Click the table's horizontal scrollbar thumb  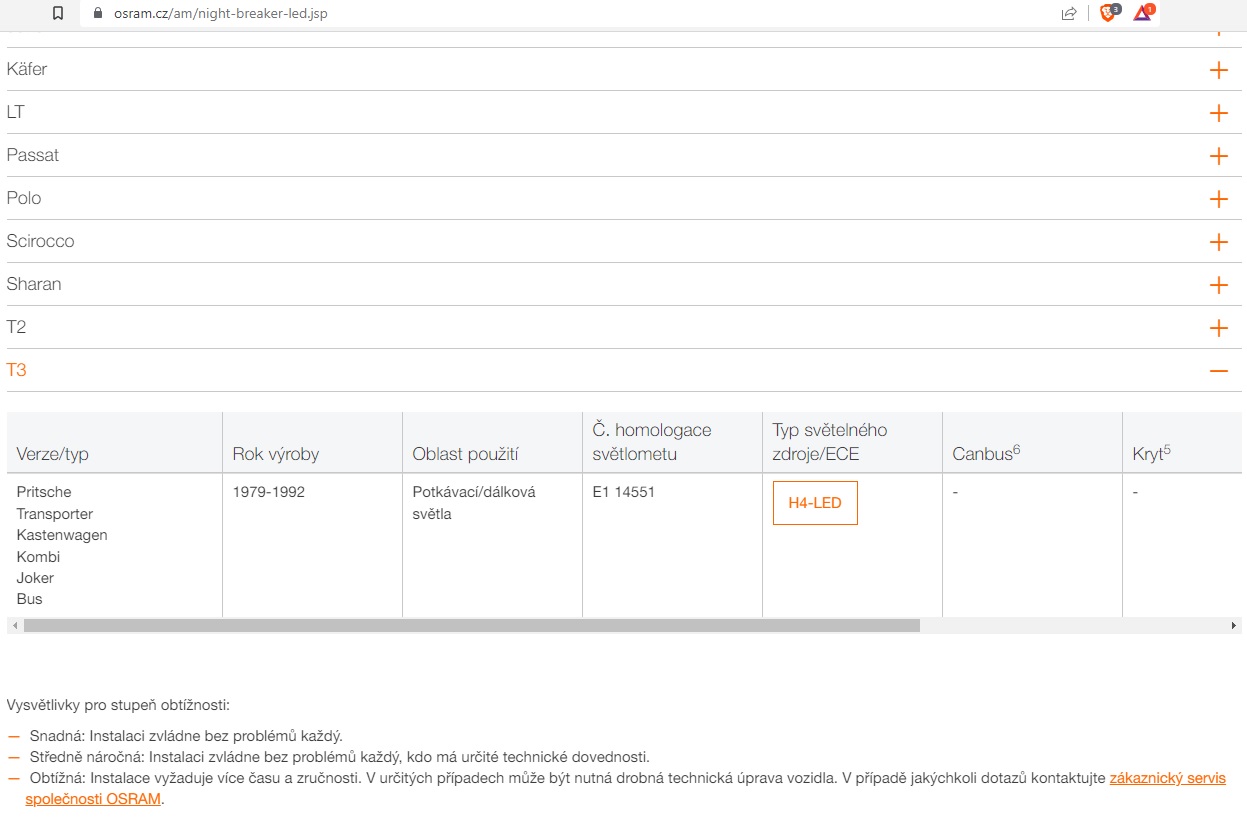point(471,625)
